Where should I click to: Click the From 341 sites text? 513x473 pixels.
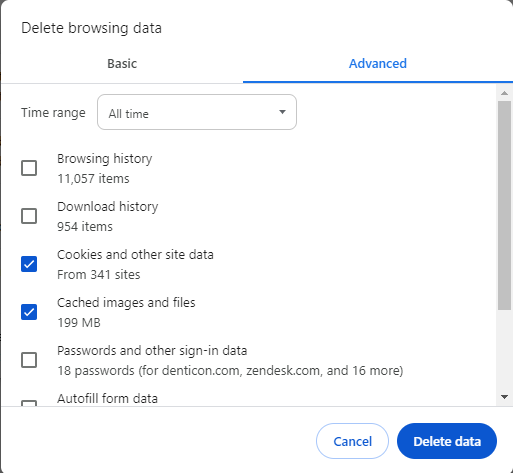(99, 275)
